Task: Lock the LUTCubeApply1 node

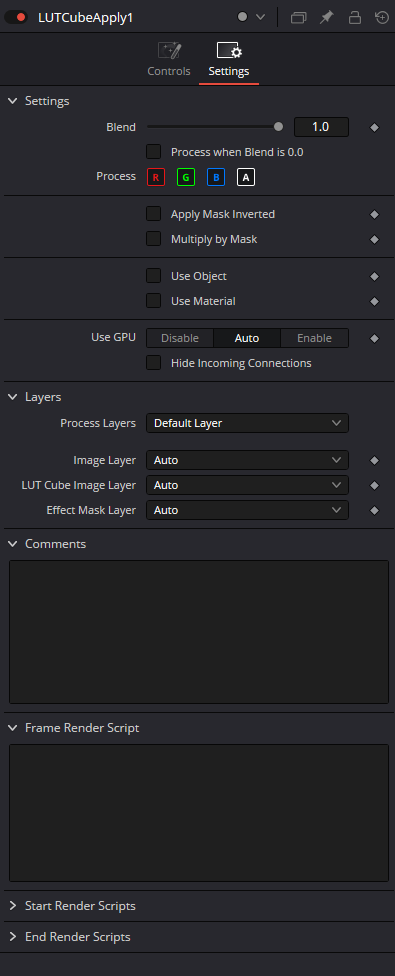Action: click(x=355, y=17)
